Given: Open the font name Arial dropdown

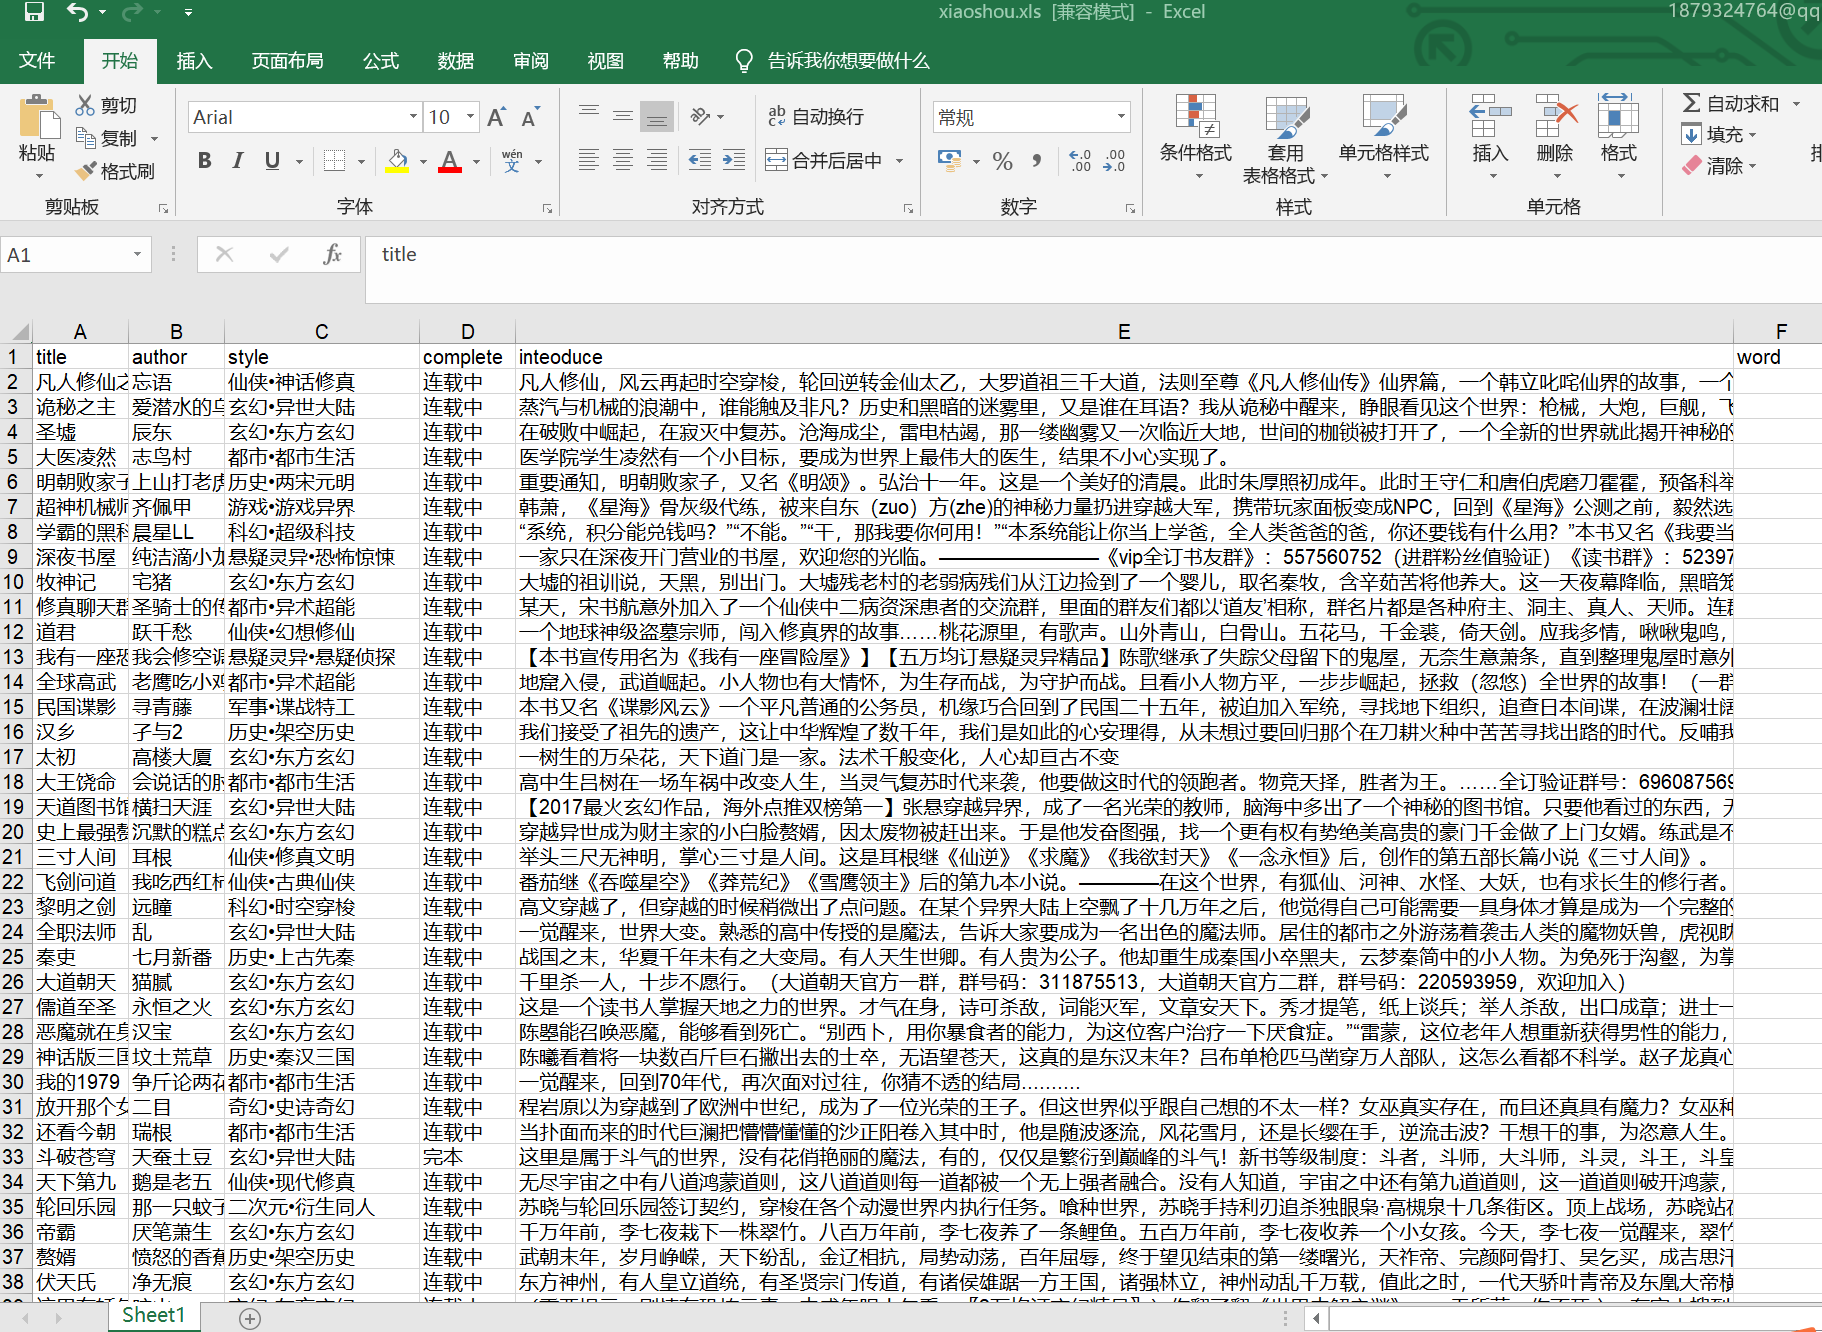Looking at the screenshot, I should 413,117.
